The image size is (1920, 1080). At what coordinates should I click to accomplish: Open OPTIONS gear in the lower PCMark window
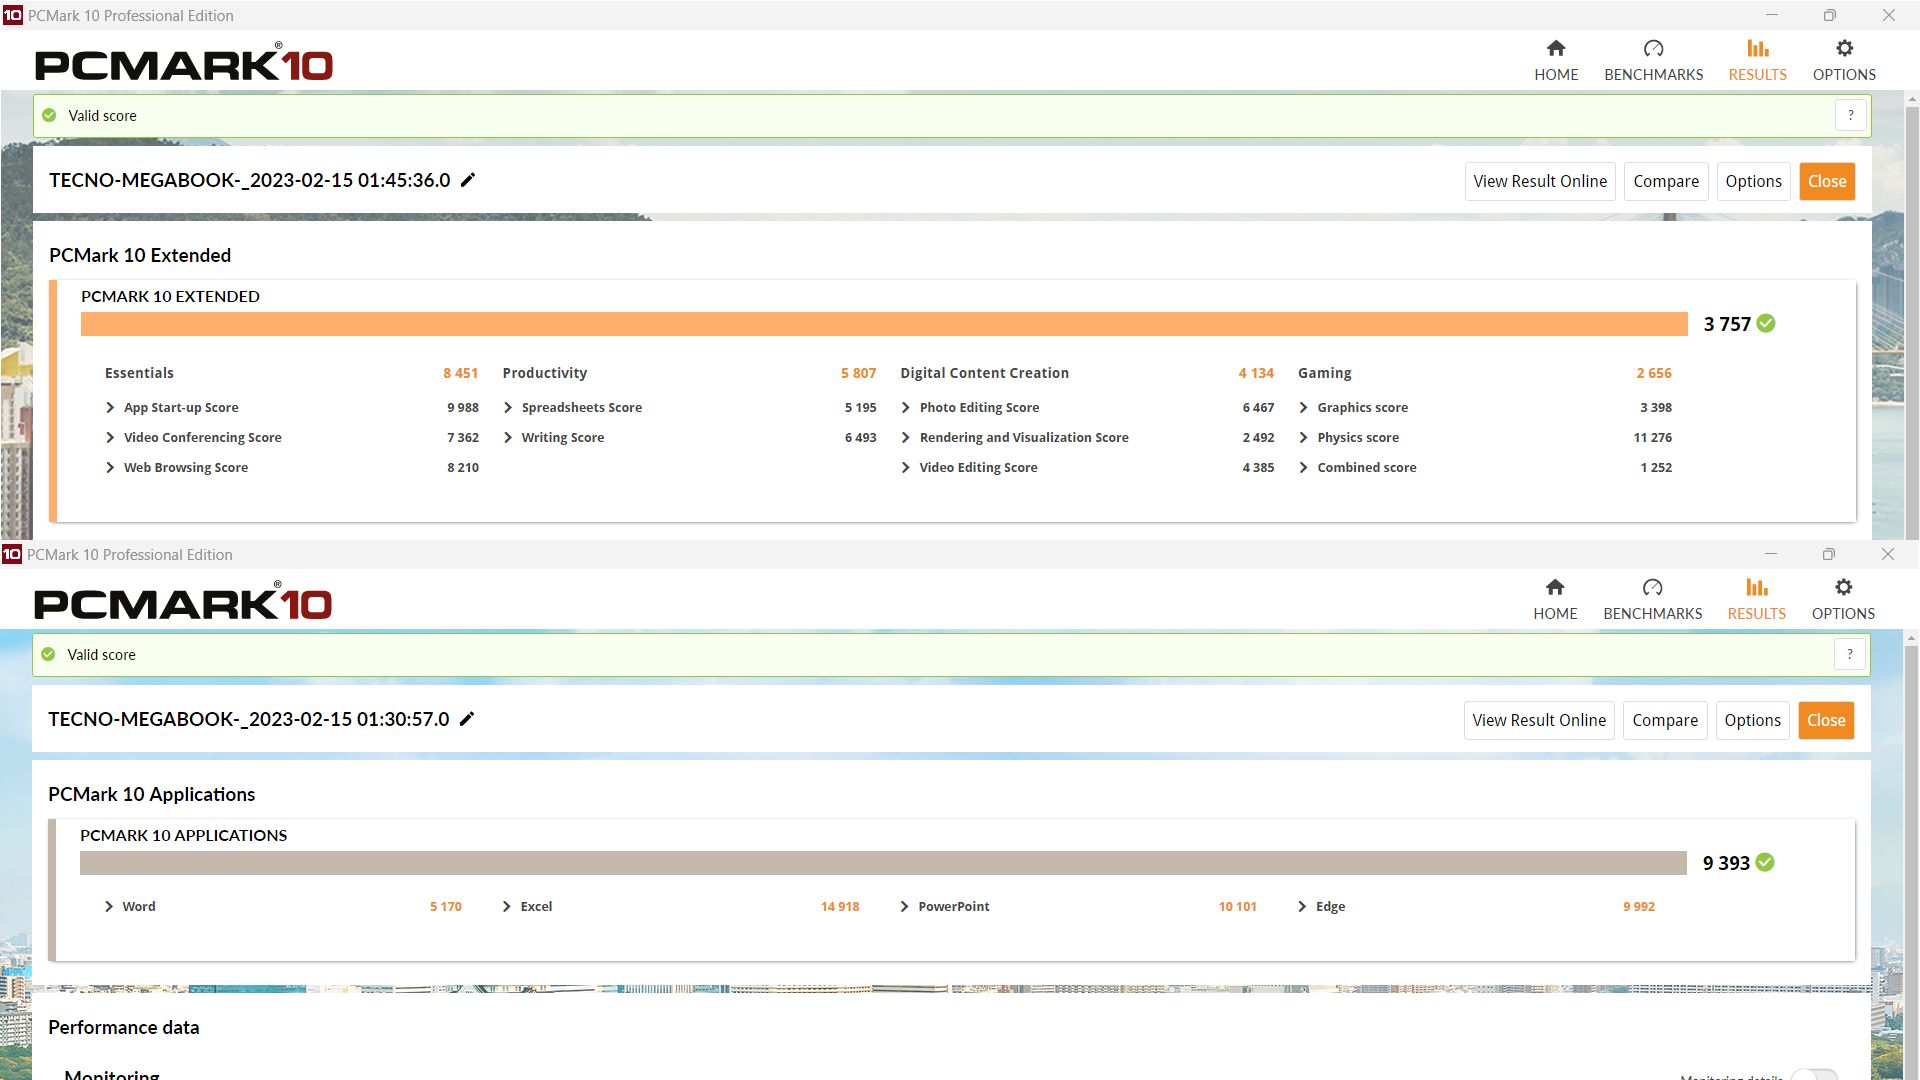click(x=1843, y=599)
